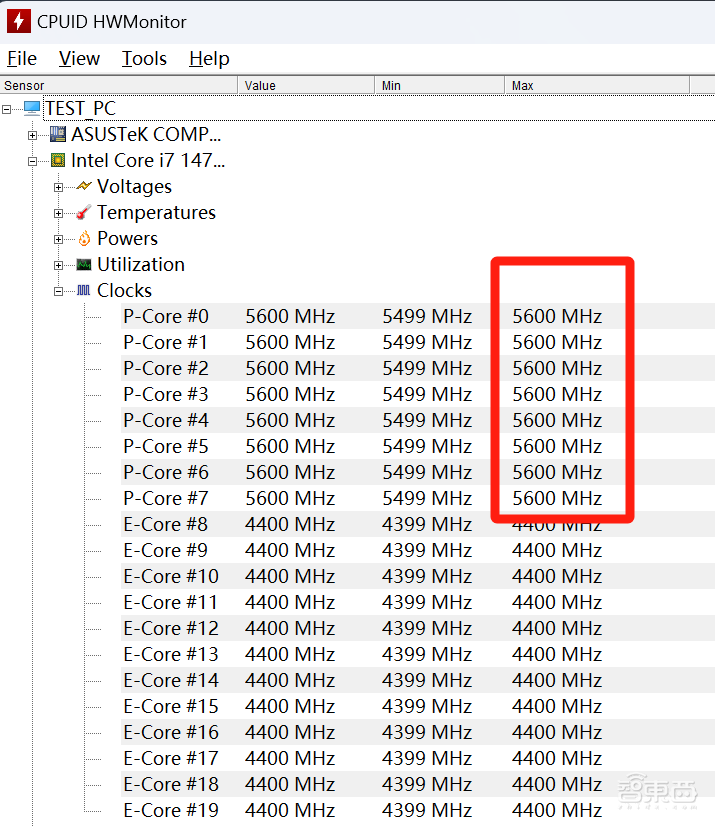Click the Voltages lightning icon
Image resolution: width=715 pixels, height=826 pixels.
(x=84, y=186)
